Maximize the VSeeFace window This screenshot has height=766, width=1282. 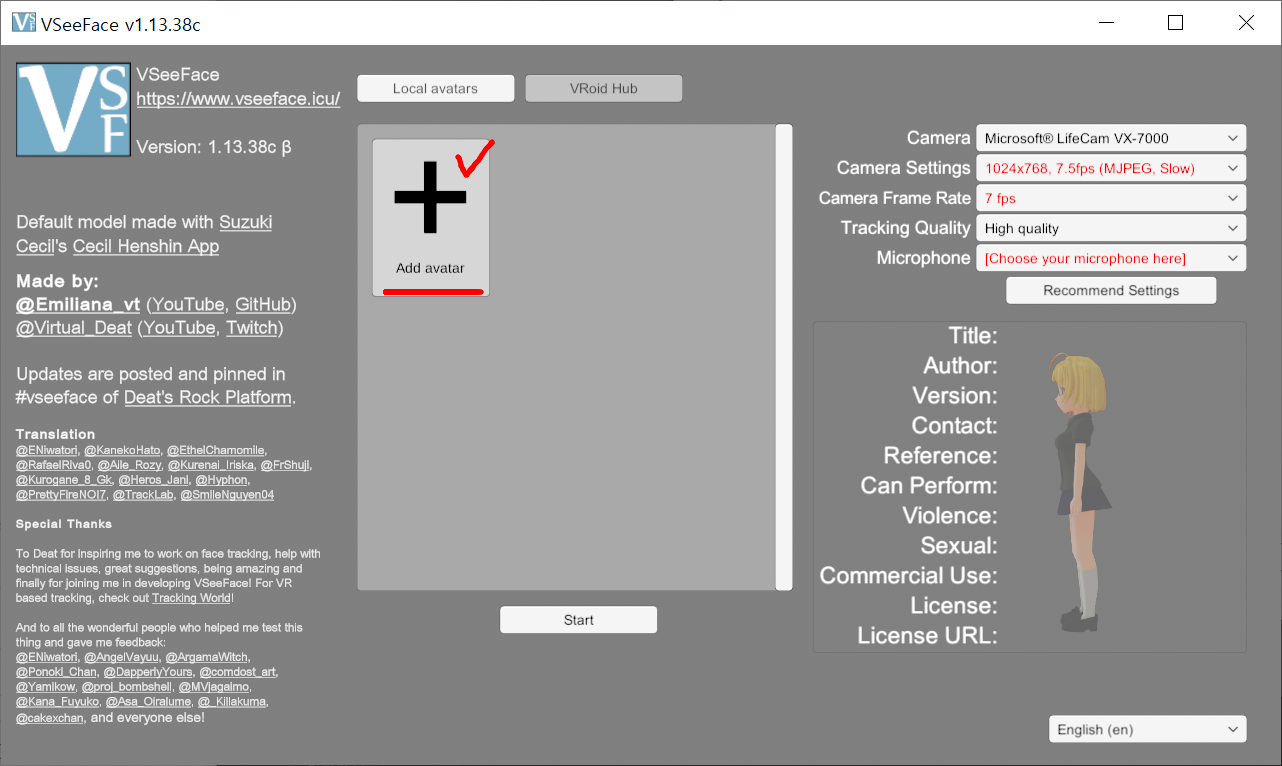tap(1176, 23)
